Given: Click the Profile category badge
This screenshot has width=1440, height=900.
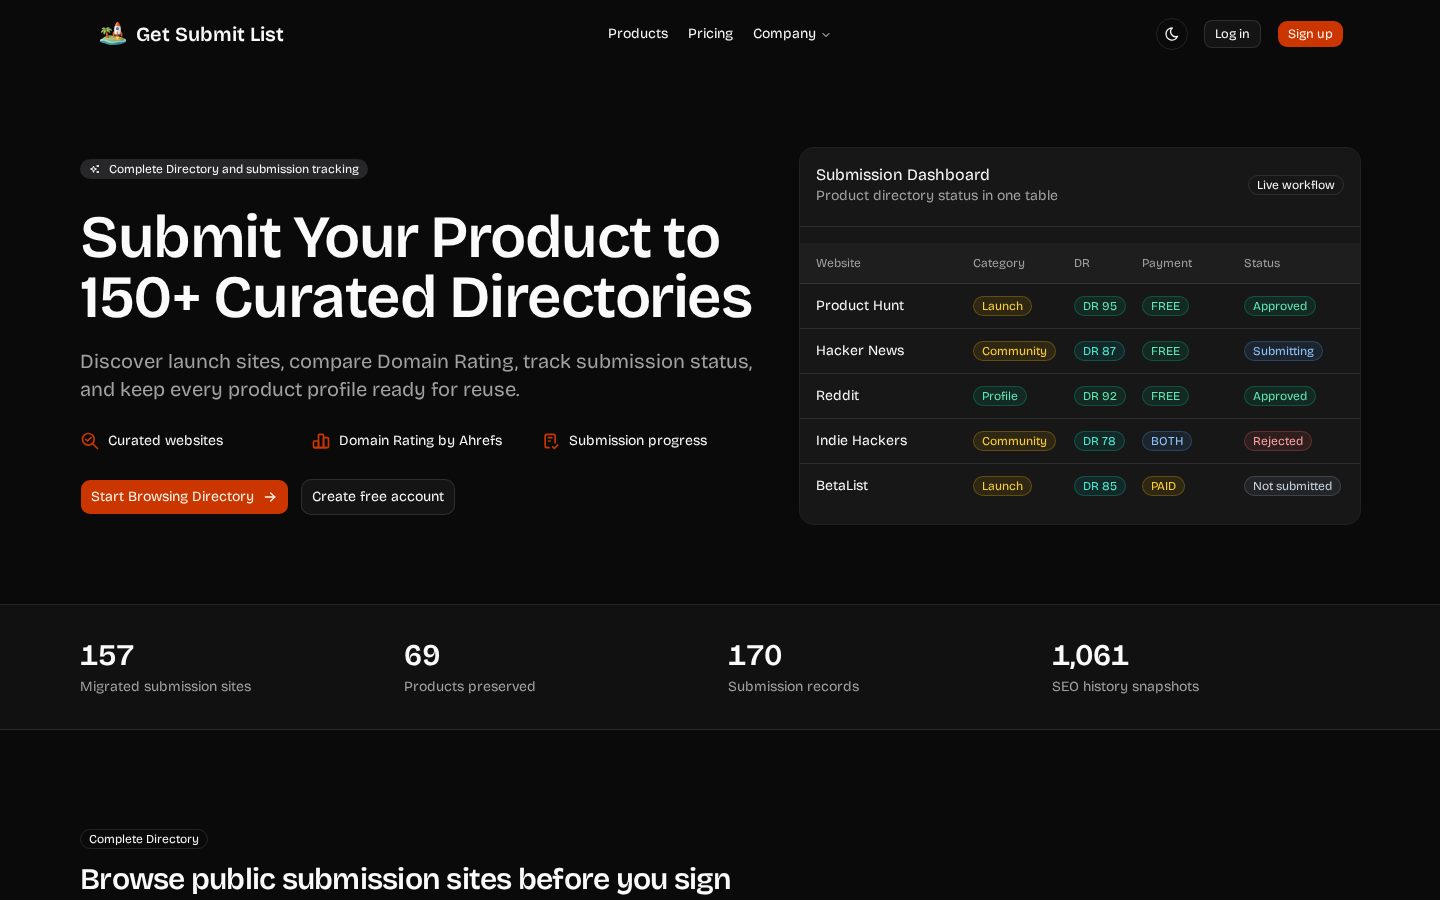Looking at the screenshot, I should click(x=1000, y=396).
